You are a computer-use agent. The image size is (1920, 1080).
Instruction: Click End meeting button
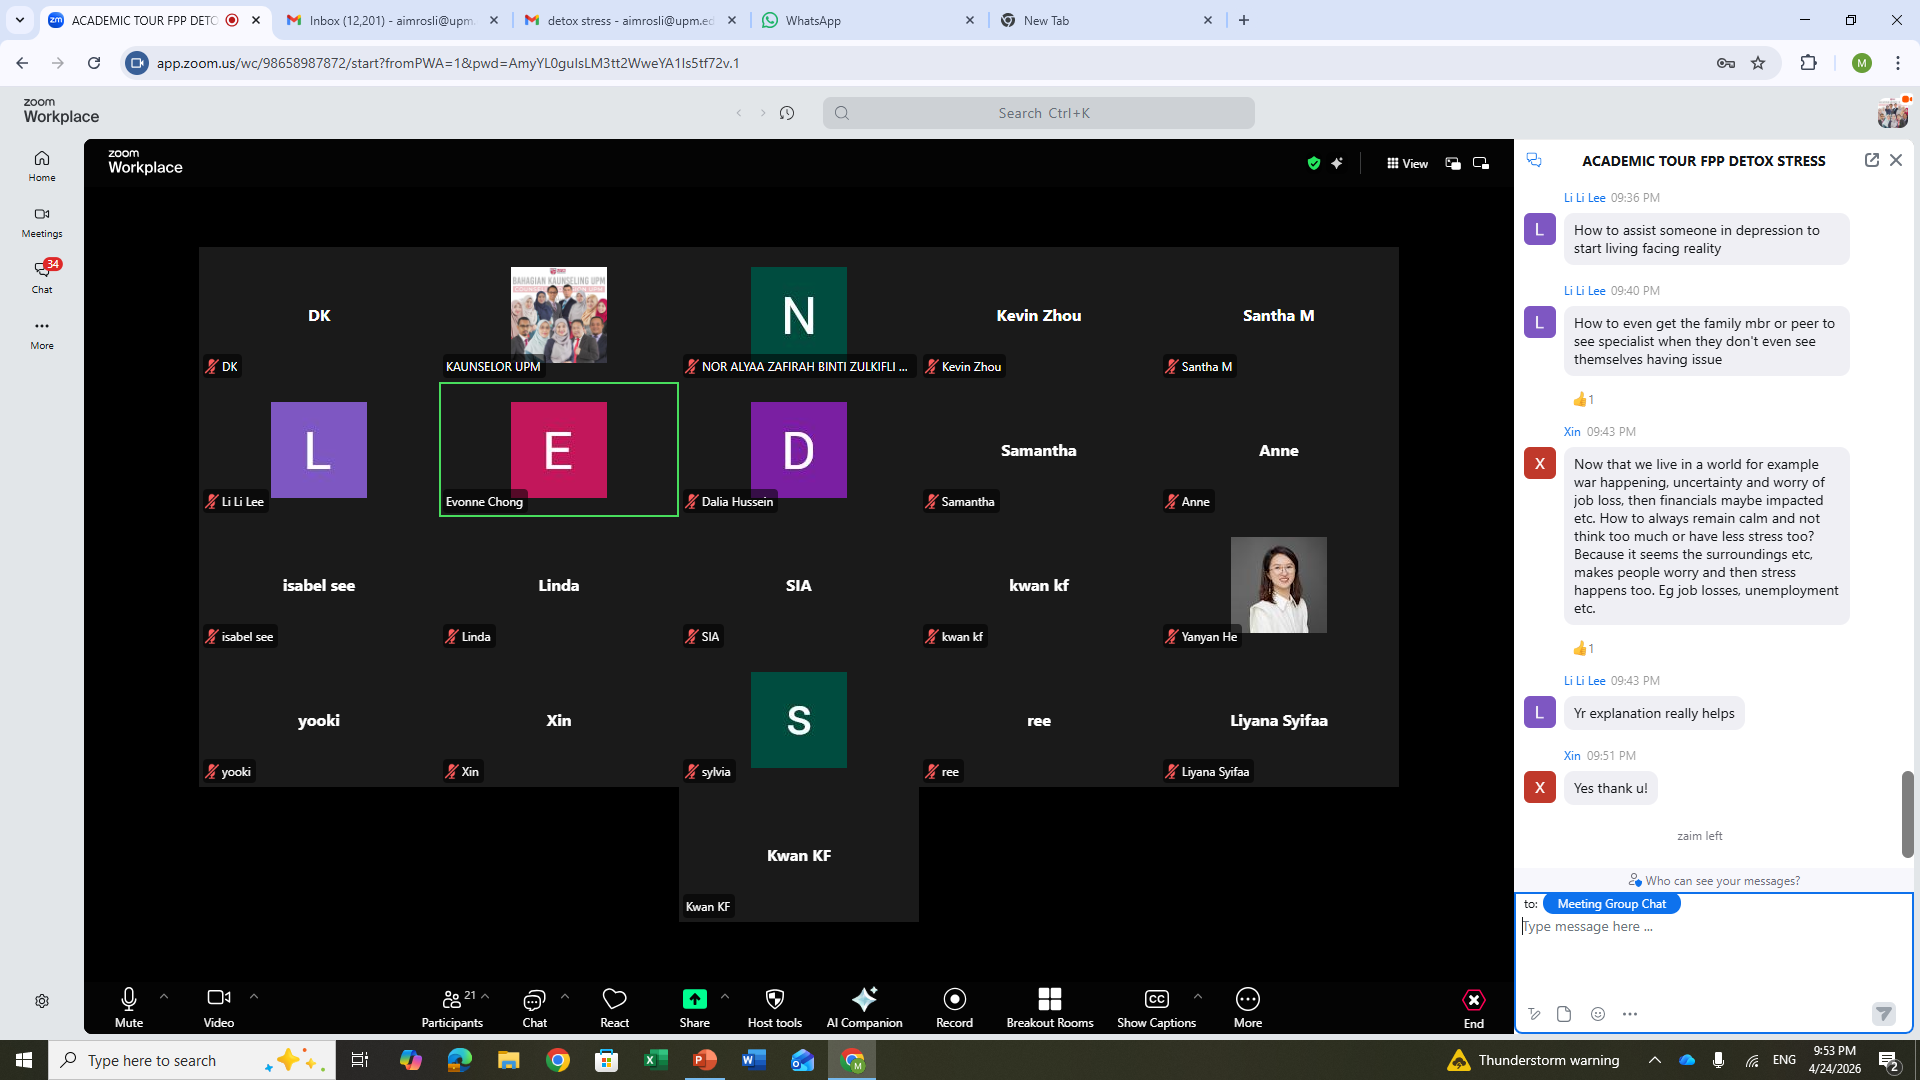1474,1007
